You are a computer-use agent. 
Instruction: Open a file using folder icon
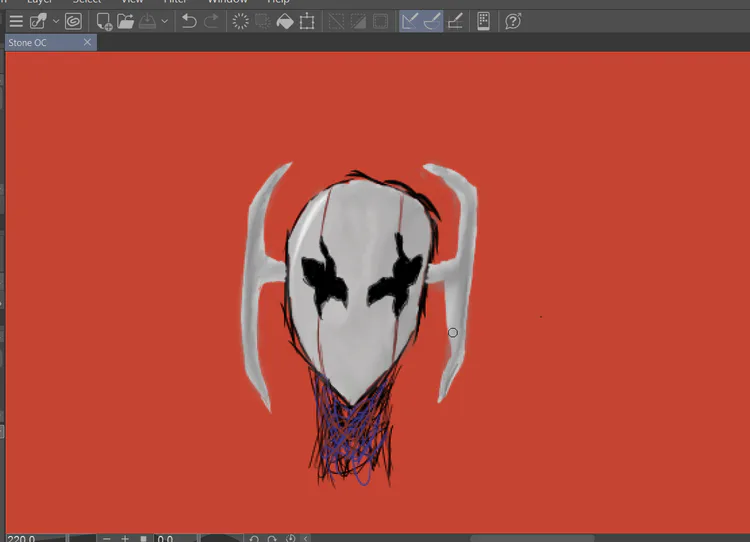click(125, 21)
